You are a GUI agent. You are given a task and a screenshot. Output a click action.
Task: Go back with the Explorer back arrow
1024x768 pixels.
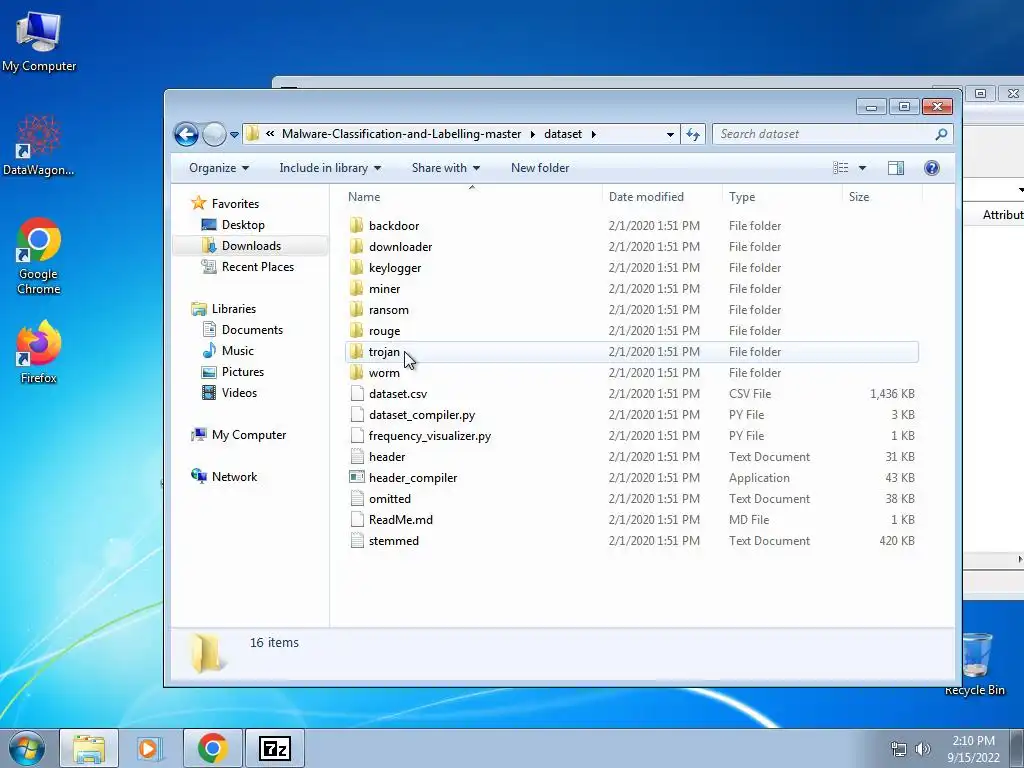click(186, 135)
